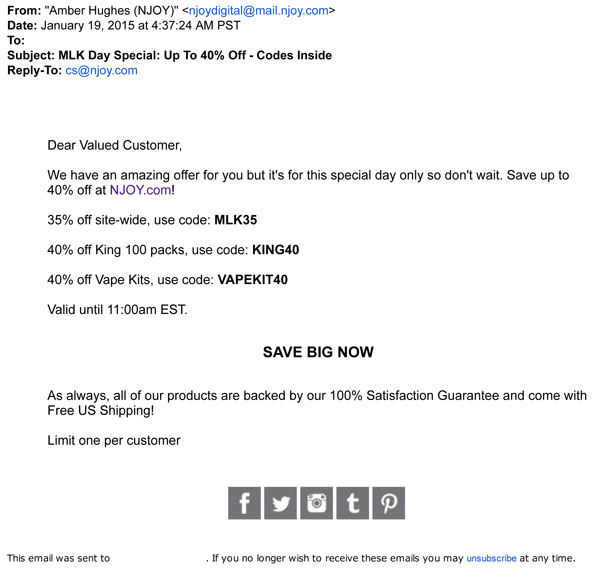Click the Twitter bird icon
Viewport: 600px width, 581px height.
tap(281, 502)
